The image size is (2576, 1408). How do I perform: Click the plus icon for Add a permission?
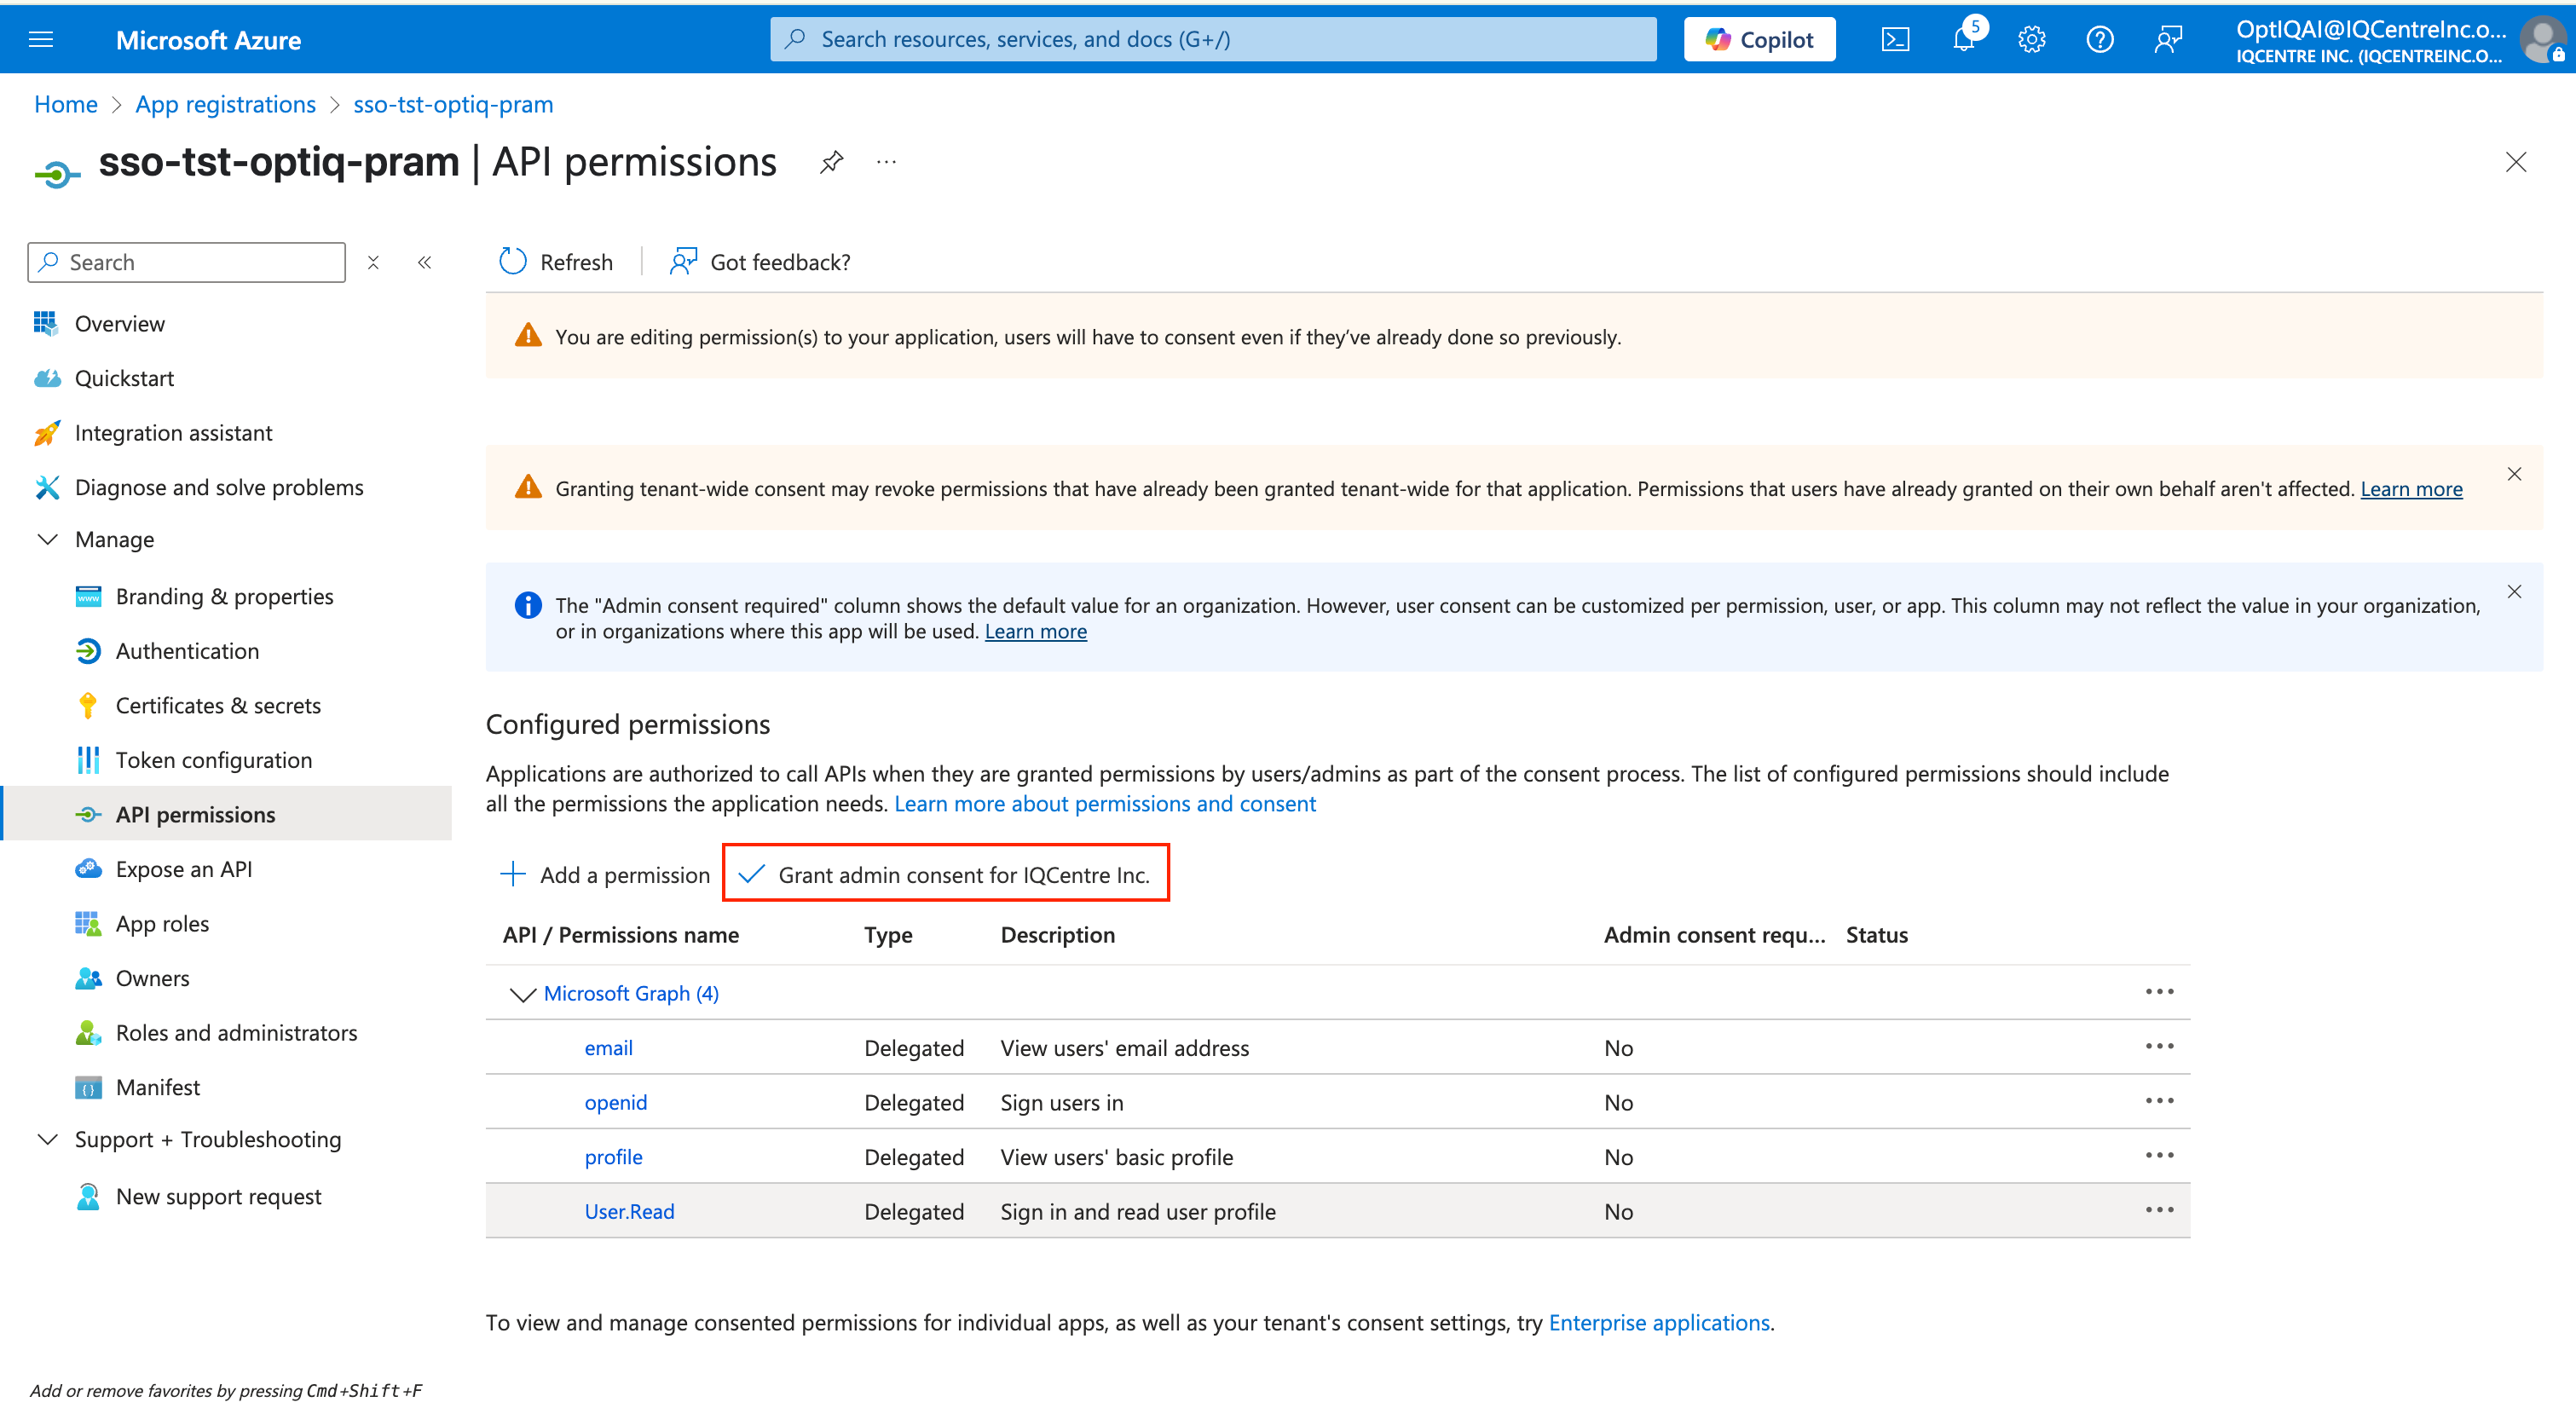pyautogui.click(x=513, y=874)
